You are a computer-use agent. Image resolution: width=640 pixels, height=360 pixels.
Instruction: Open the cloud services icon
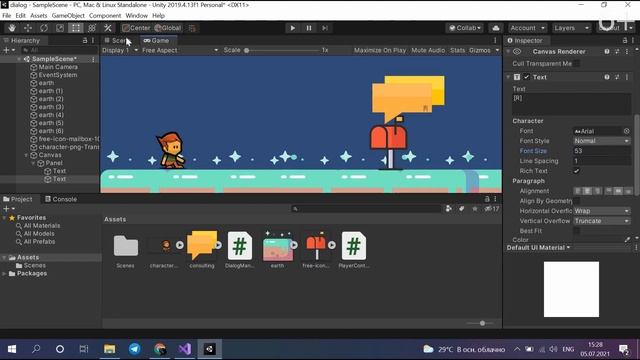pos(496,28)
